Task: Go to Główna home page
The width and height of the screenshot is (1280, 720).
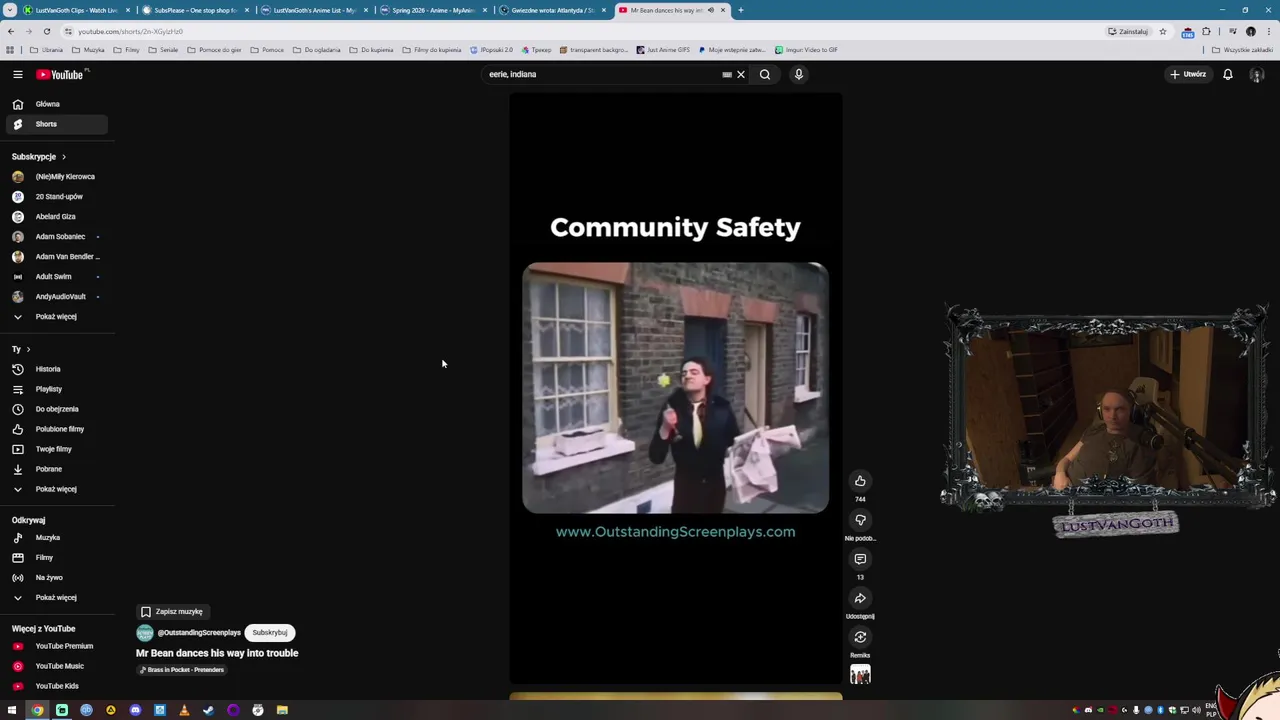Action: click(x=57, y=104)
